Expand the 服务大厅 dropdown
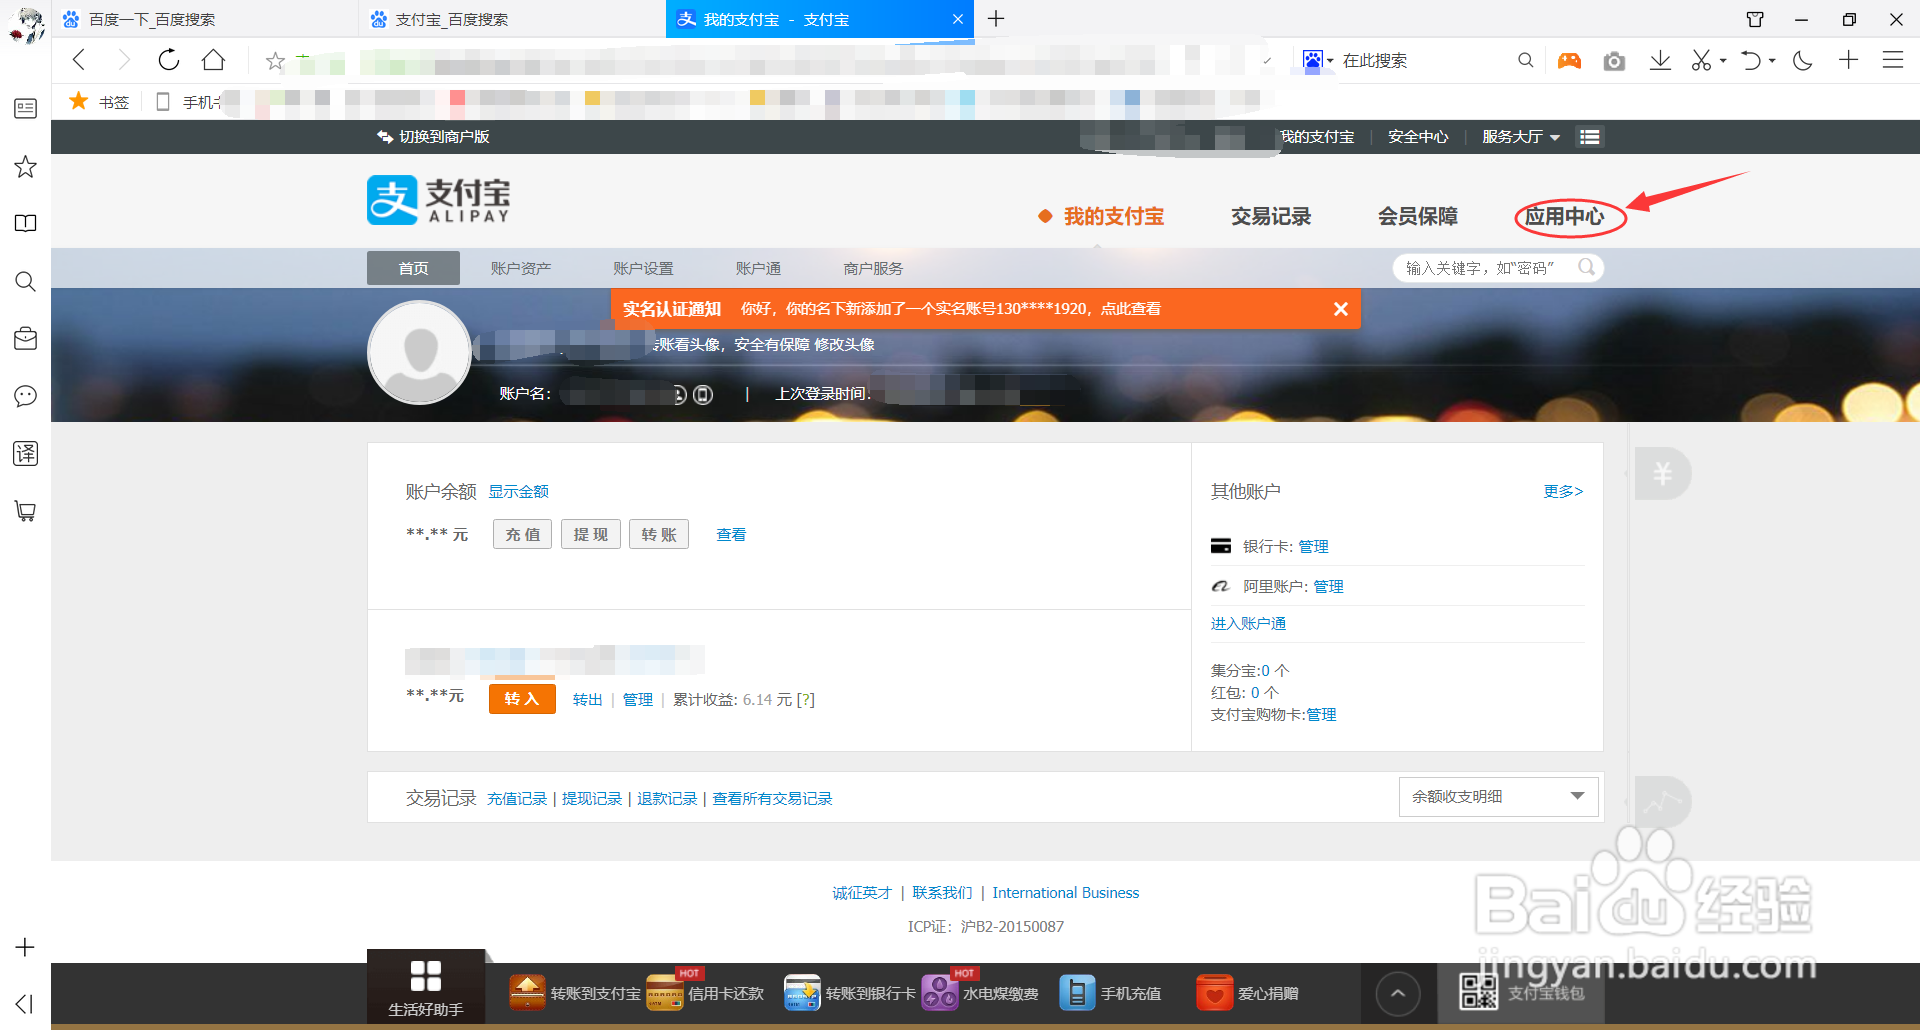Screen dimensions: 1920x1030 (1520, 137)
